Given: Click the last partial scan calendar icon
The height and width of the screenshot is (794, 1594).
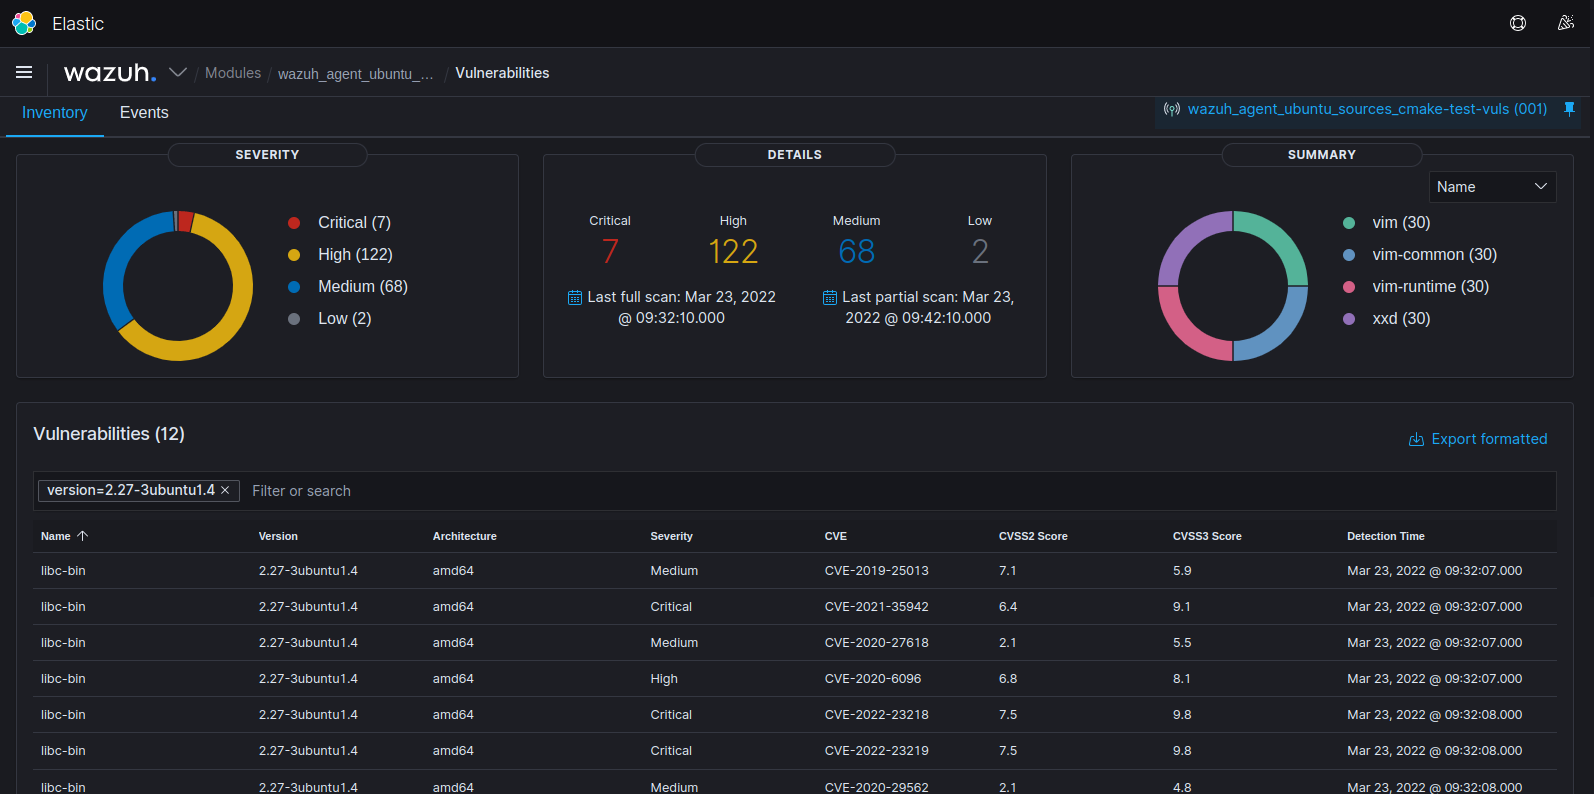Looking at the screenshot, I should [830, 297].
